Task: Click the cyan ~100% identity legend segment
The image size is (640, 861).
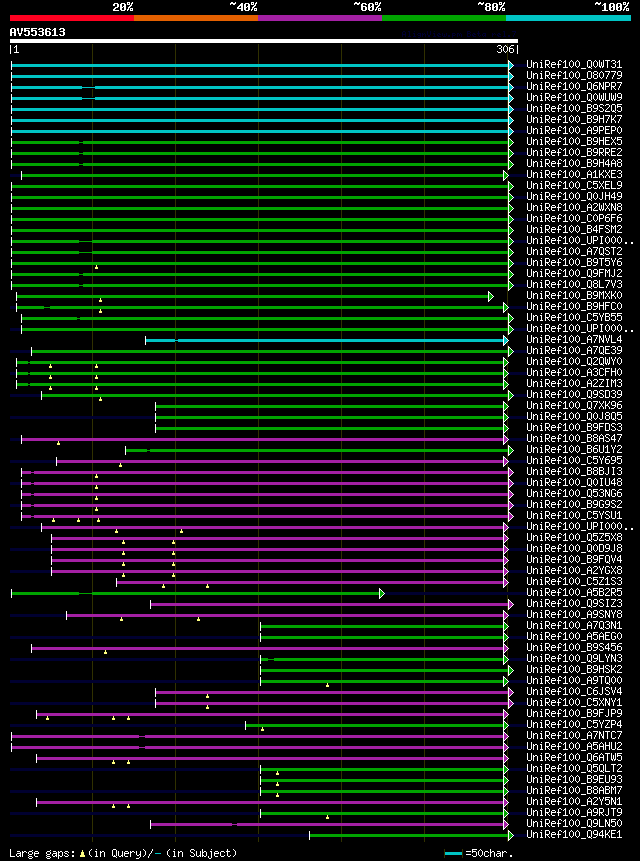Action: point(568,18)
